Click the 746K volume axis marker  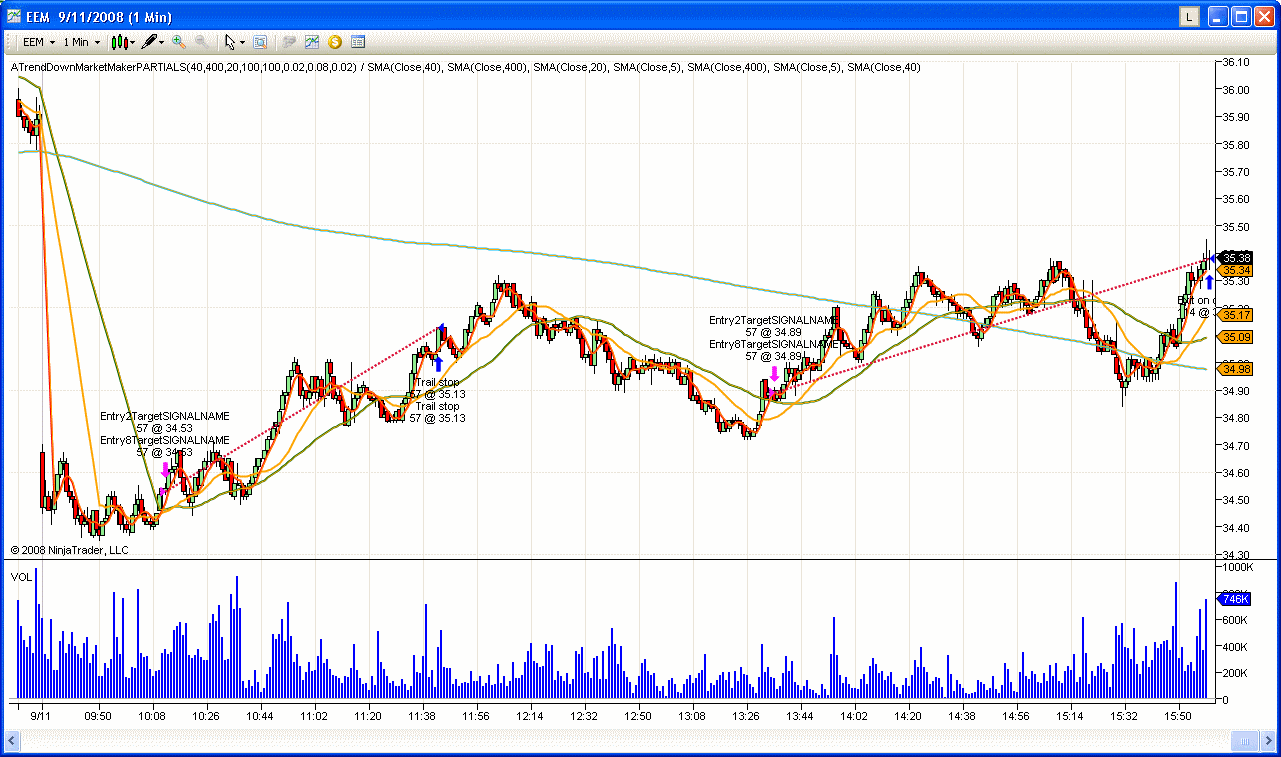click(x=1234, y=599)
